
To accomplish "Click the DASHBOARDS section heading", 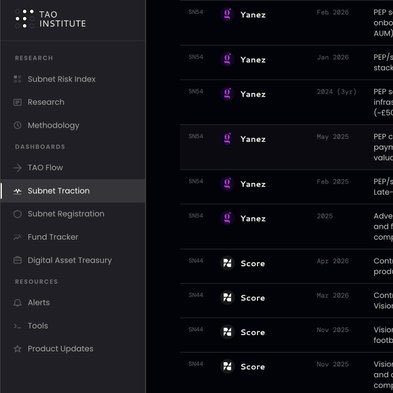I will coord(40,147).
